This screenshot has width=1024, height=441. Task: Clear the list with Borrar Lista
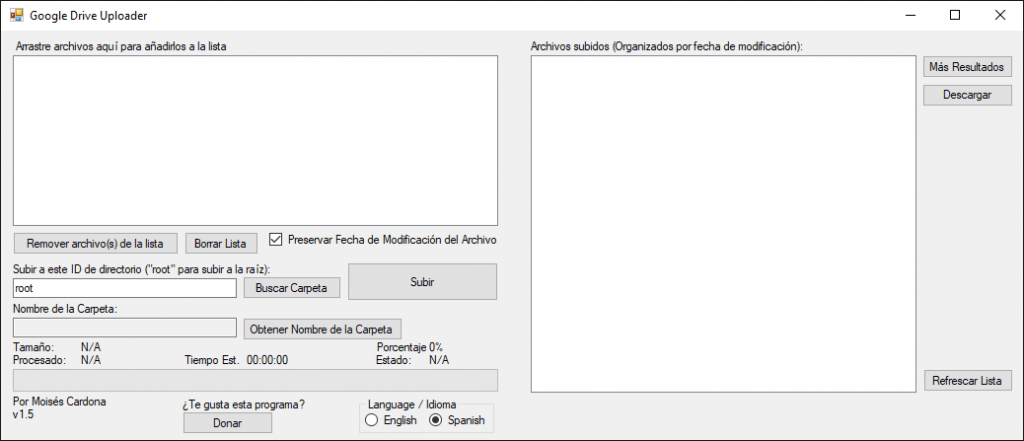pyautogui.click(x=221, y=244)
